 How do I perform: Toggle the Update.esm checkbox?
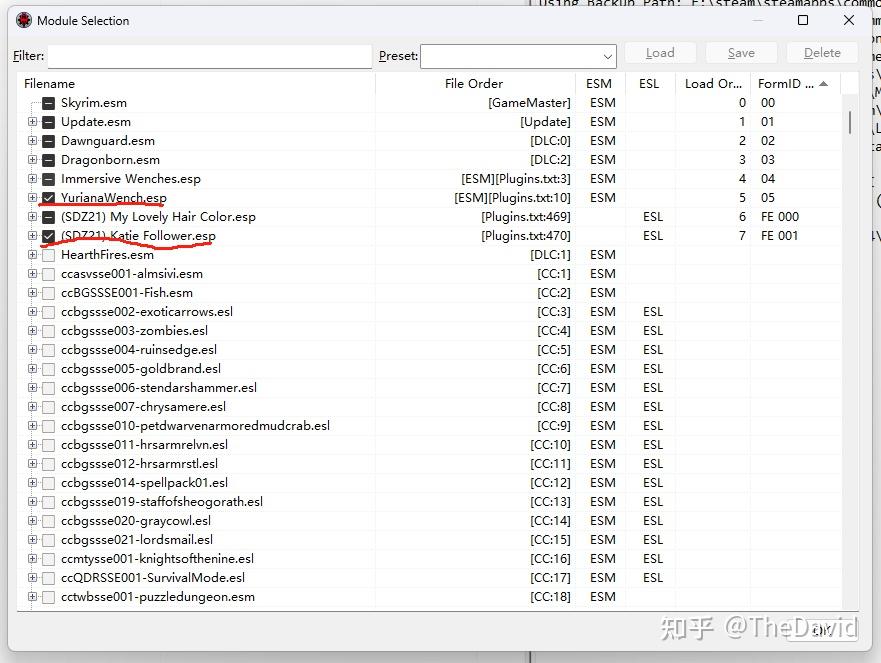[49, 122]
